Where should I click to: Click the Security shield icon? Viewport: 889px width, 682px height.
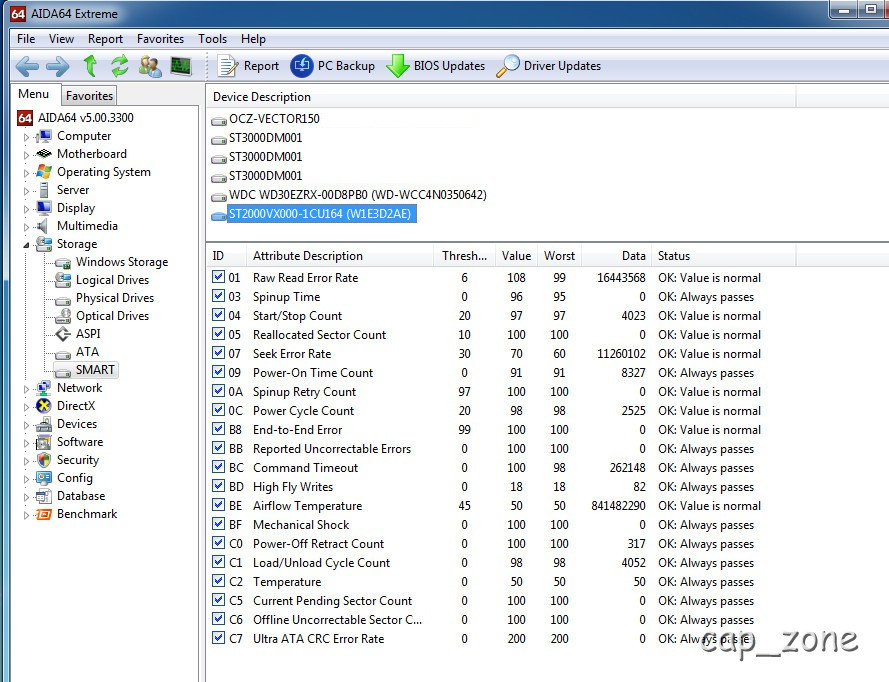[x=44, y=460]
